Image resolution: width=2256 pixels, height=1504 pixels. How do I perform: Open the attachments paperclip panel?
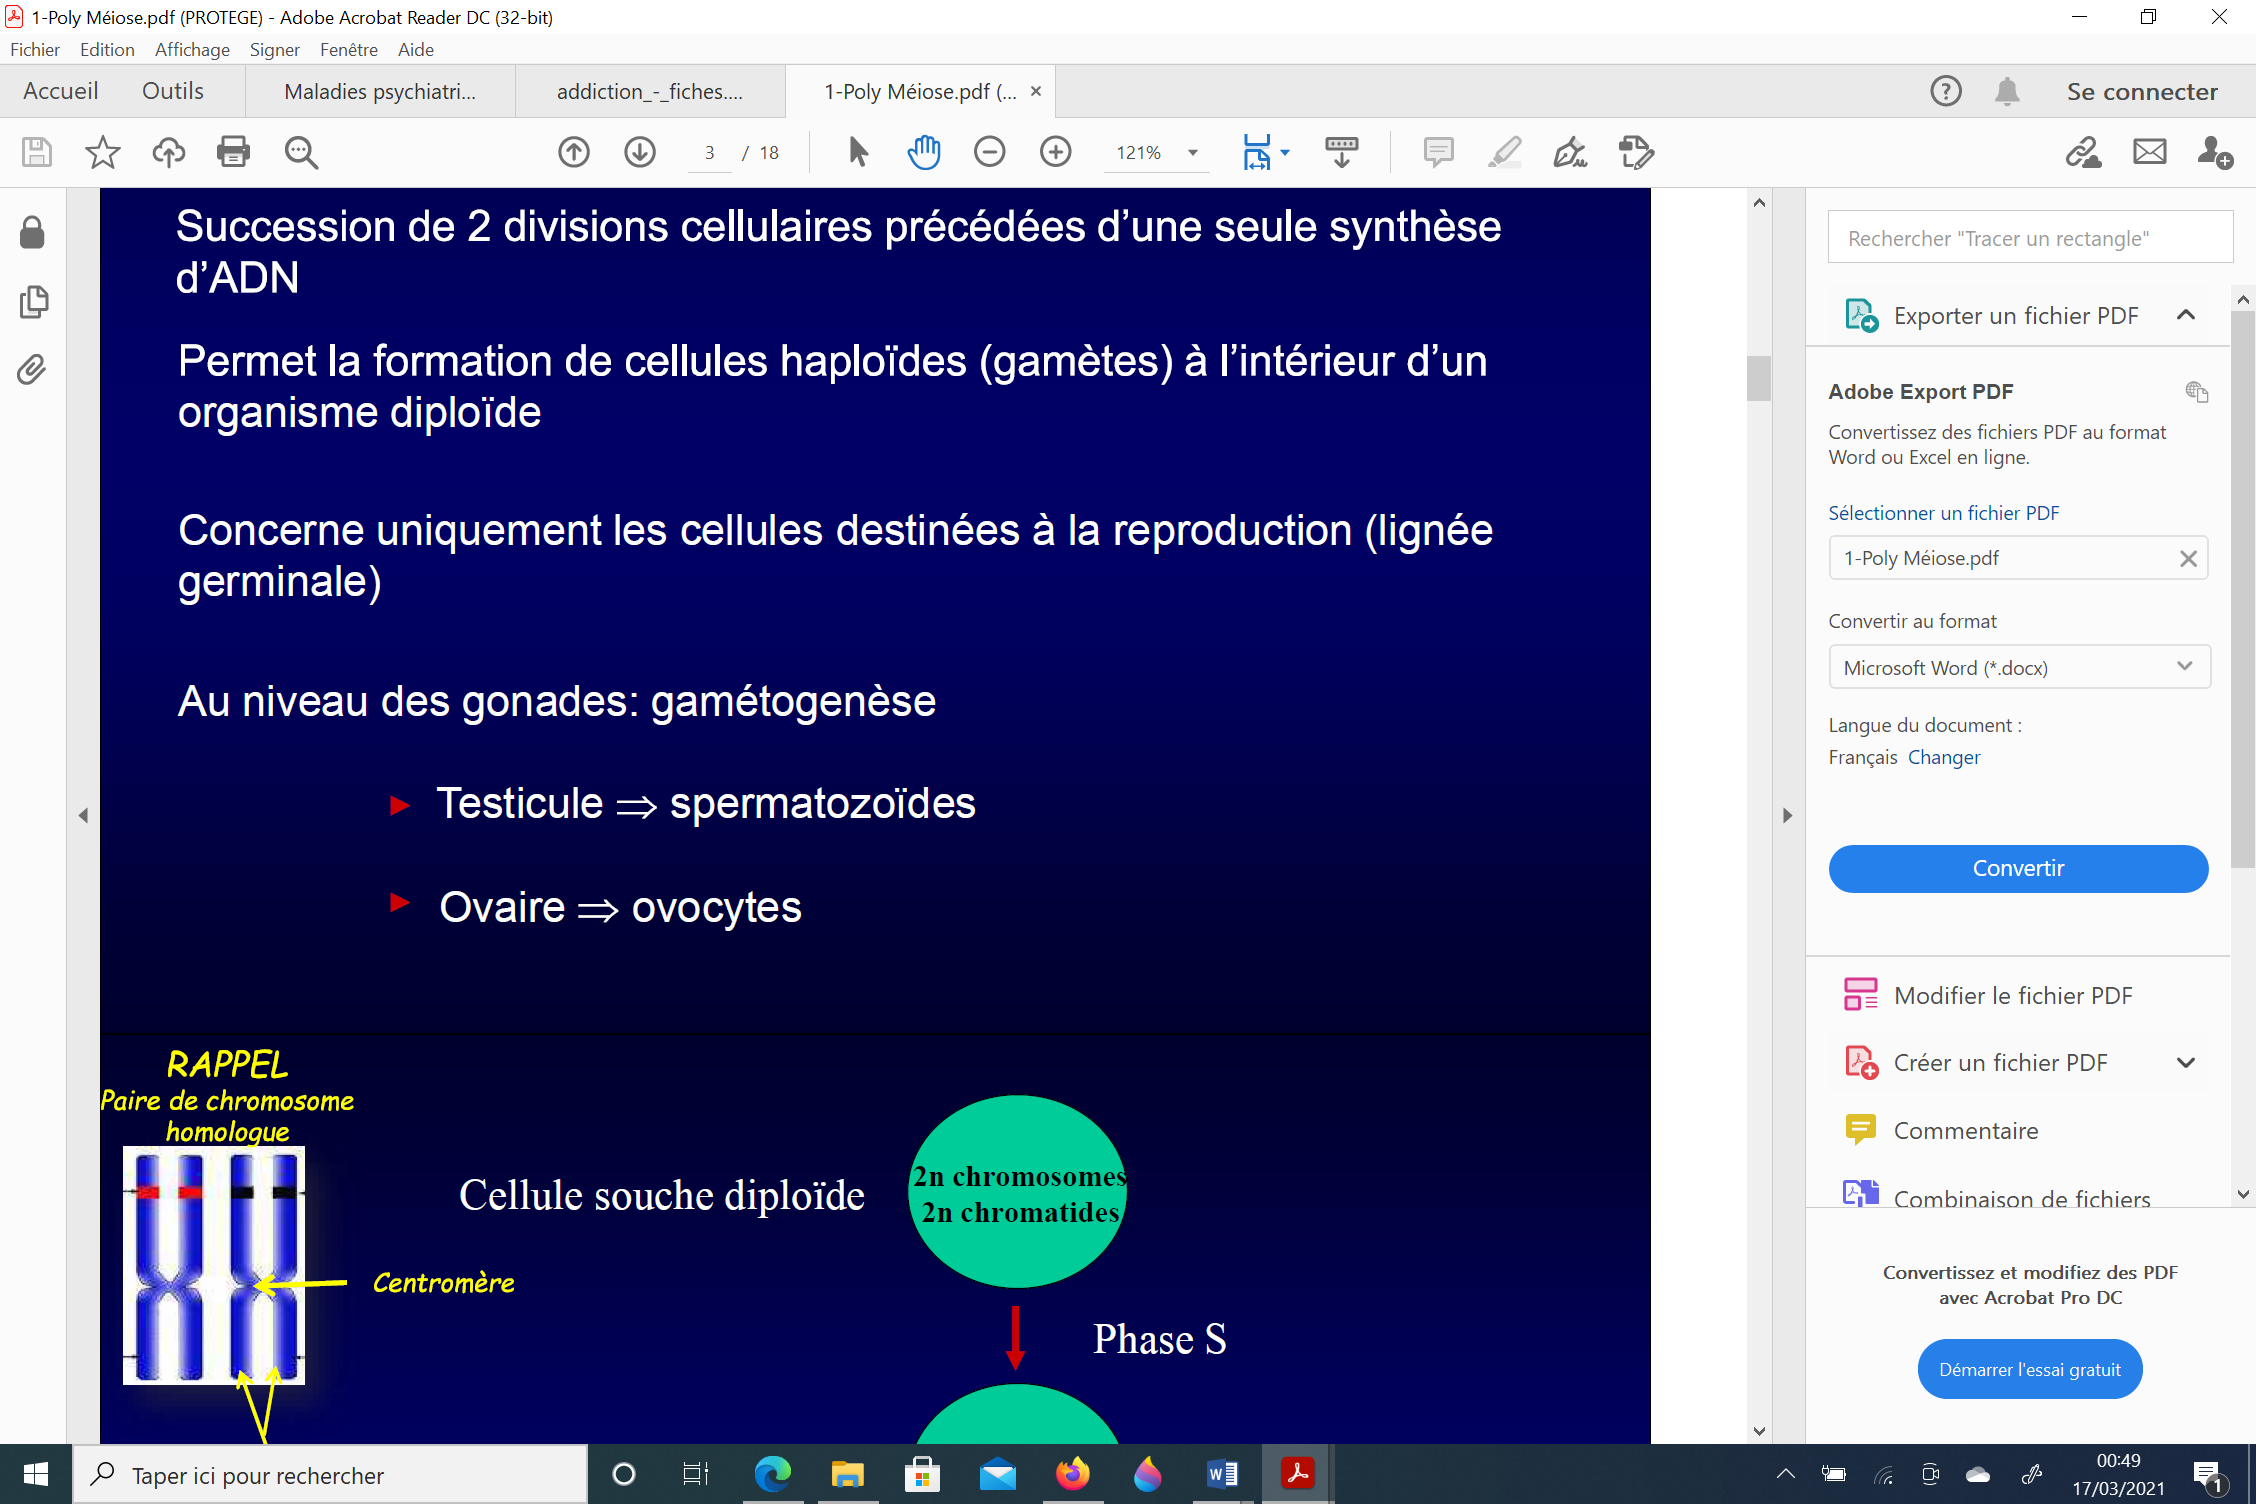pyautogui.click(x=32, y=370)
